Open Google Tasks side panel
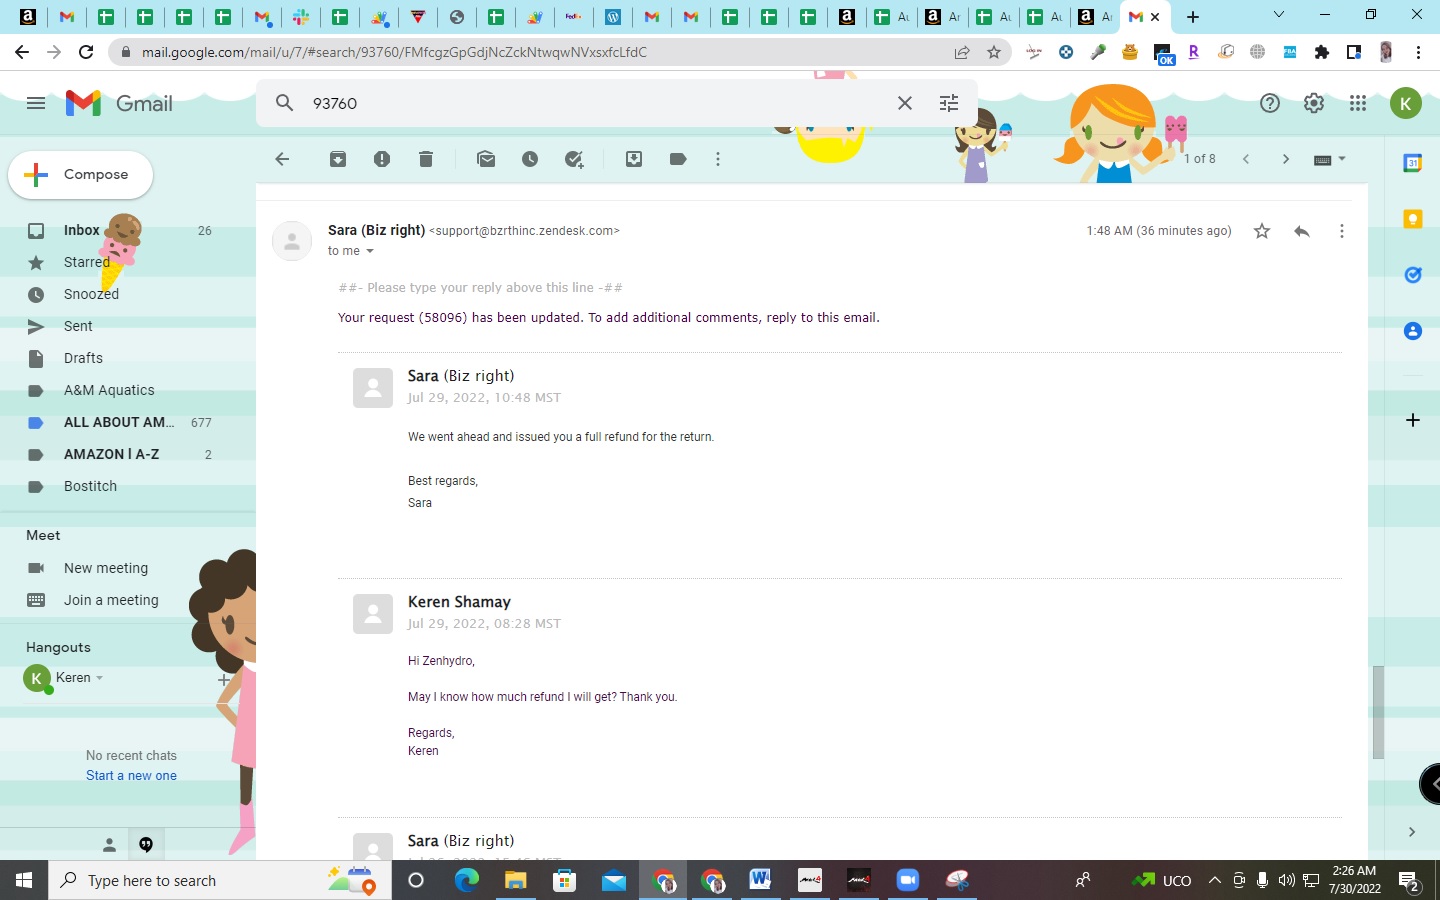 [1413, 275]
